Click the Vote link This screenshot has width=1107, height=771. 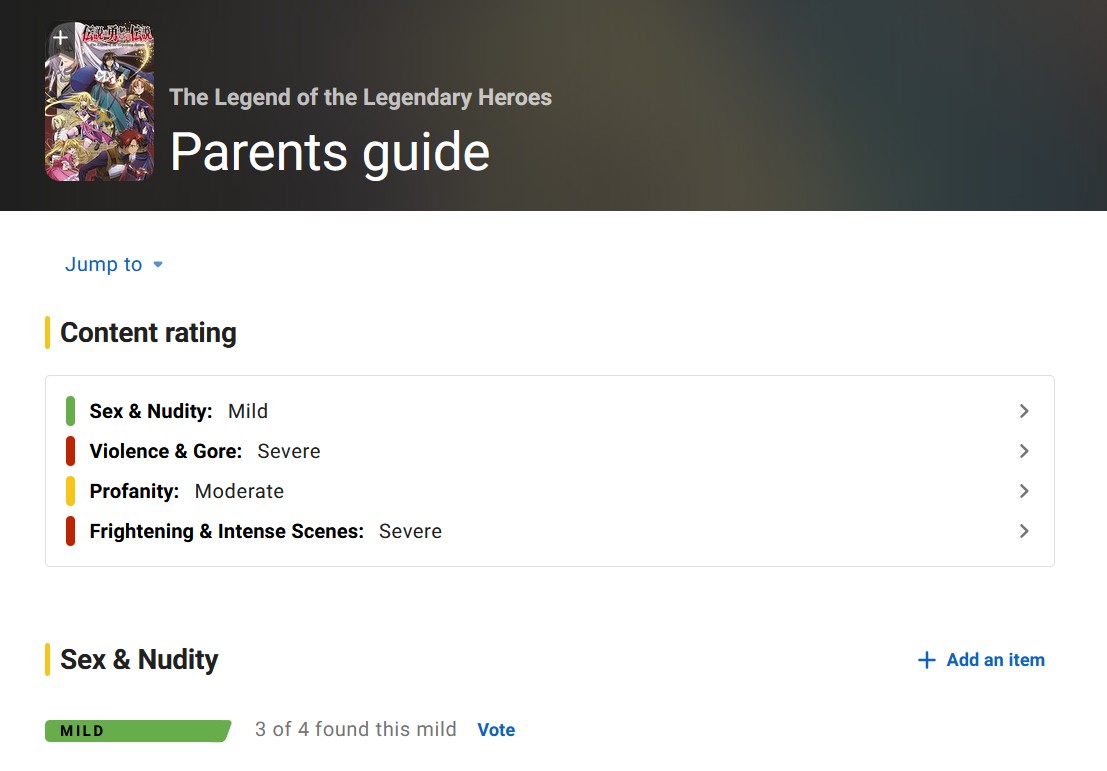496,730
